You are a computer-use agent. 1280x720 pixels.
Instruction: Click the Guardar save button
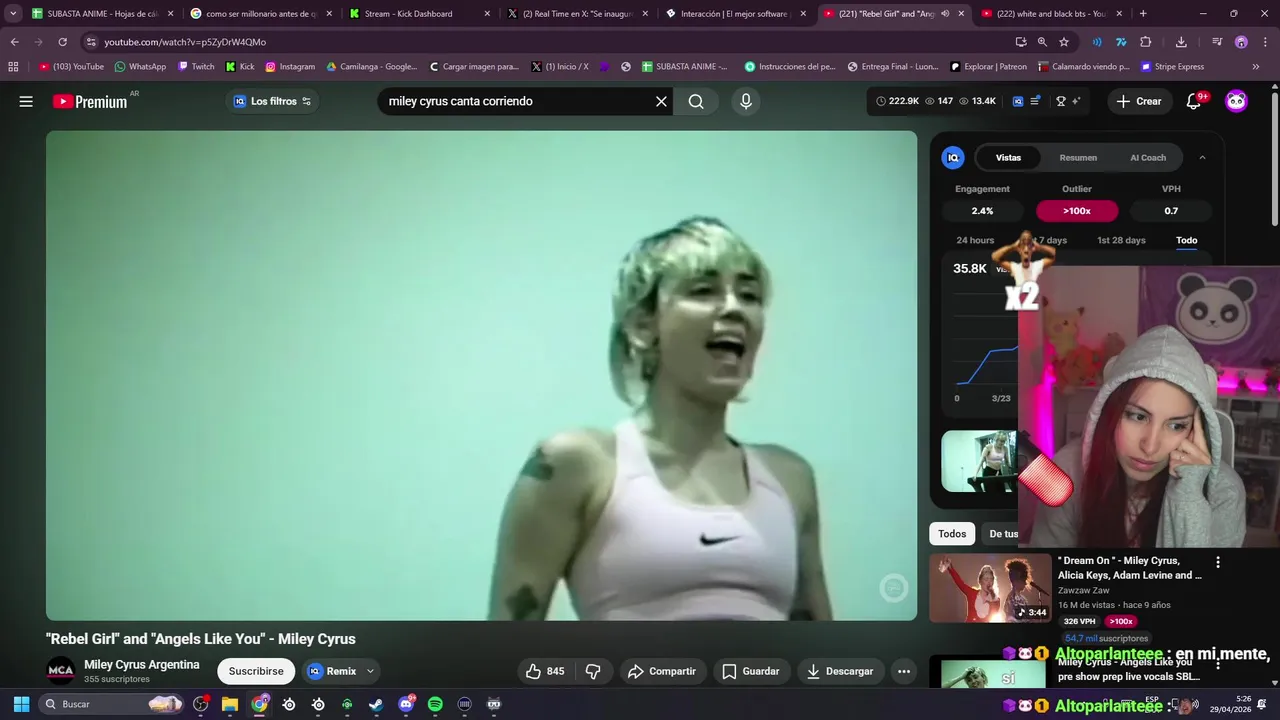[751, 671]
